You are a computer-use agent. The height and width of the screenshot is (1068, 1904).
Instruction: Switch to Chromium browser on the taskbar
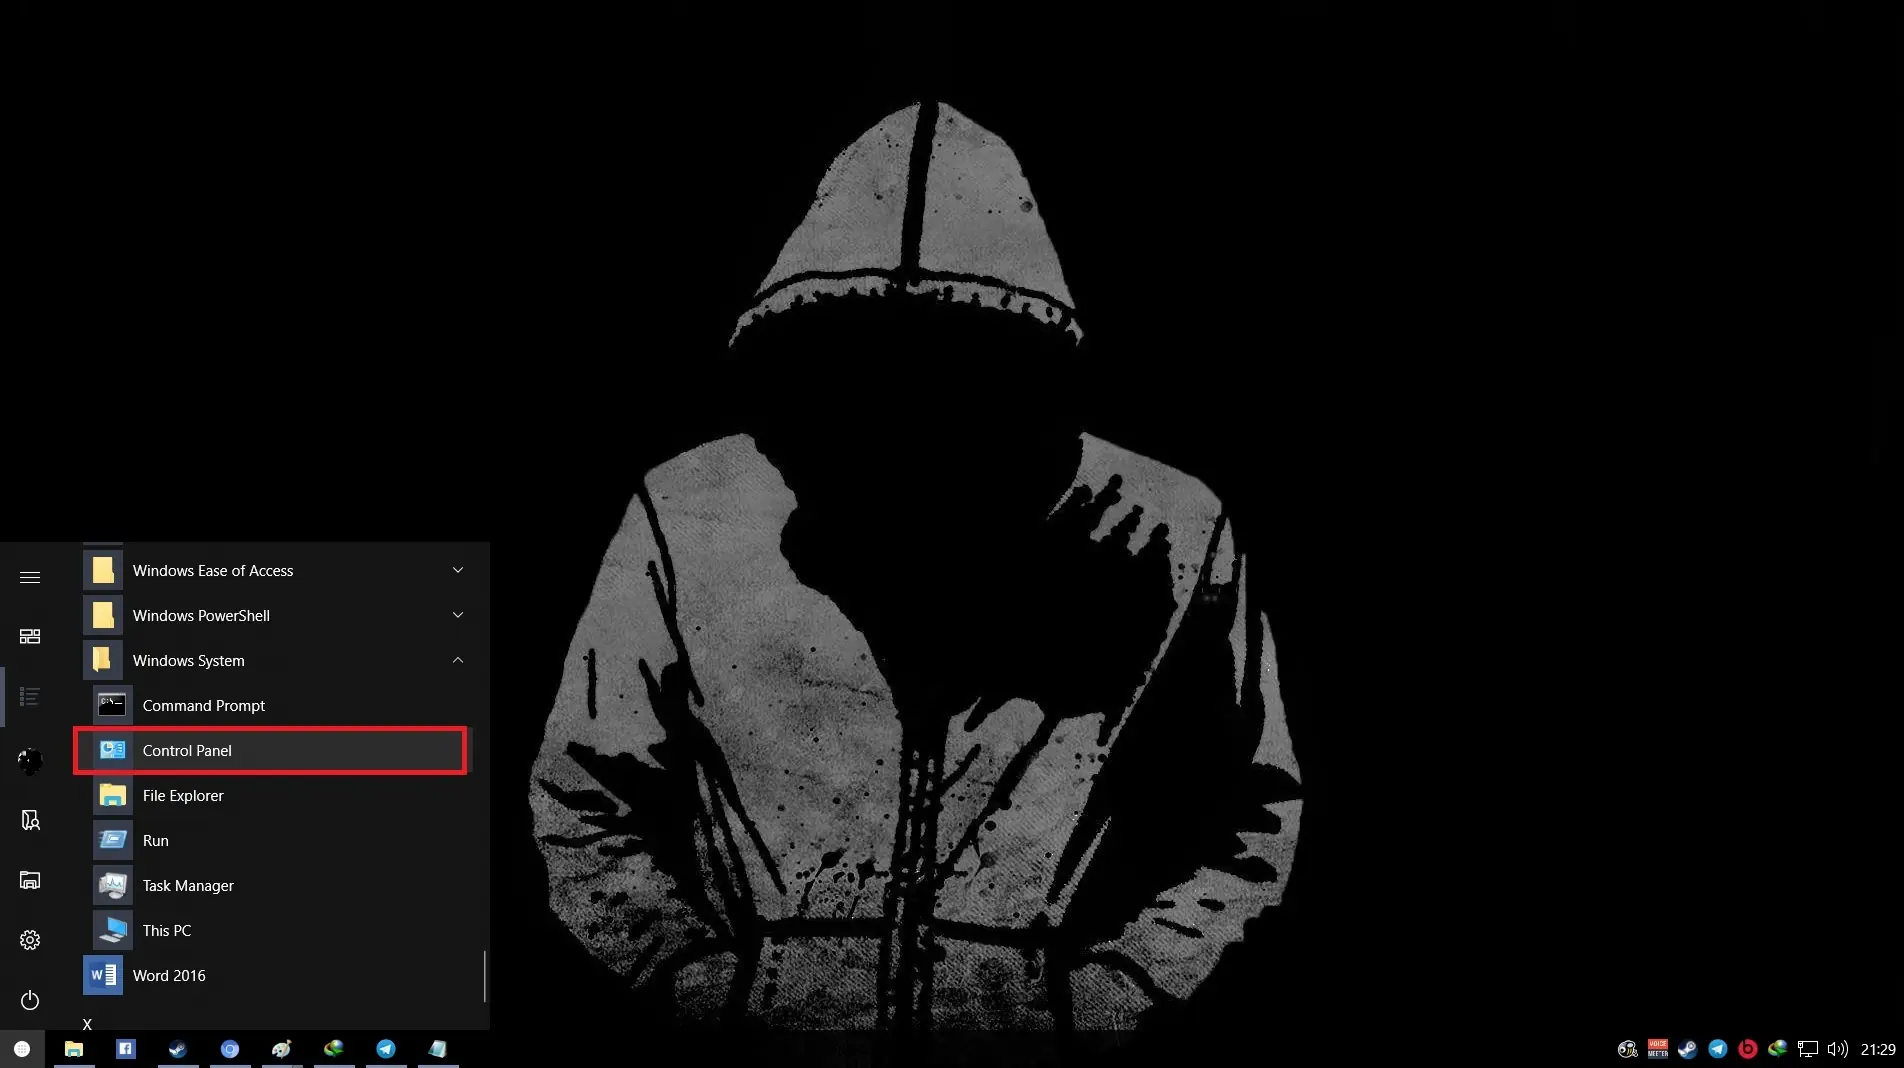pyautogui.click(x=230, y=1049)
